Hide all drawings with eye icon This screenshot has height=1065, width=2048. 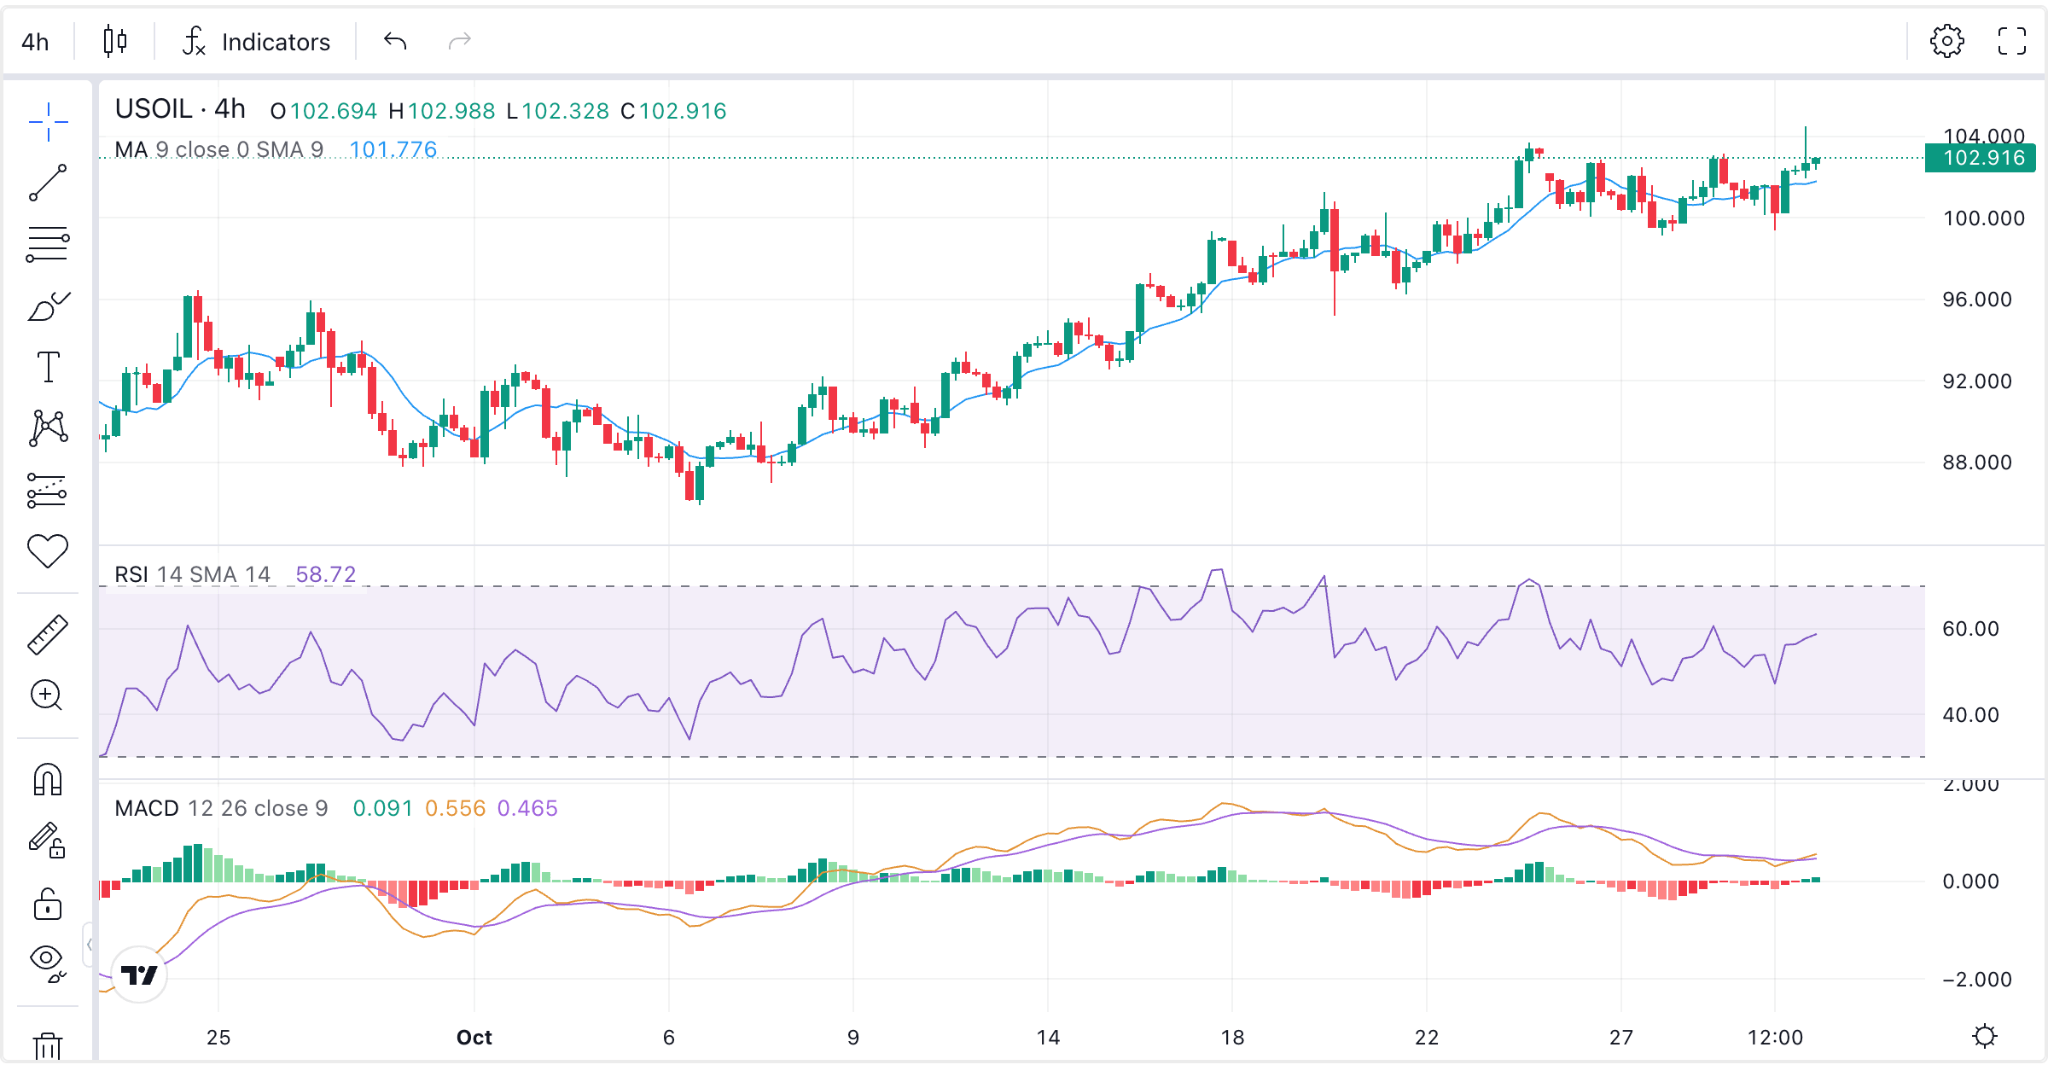click(48, 962)
